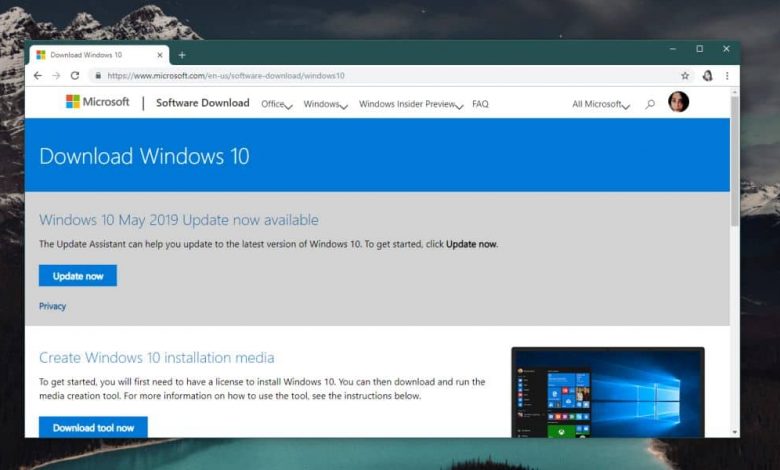This screenshot has height=470, width=780.
Task: Open the Privacy link
Action: pos(52,306)
